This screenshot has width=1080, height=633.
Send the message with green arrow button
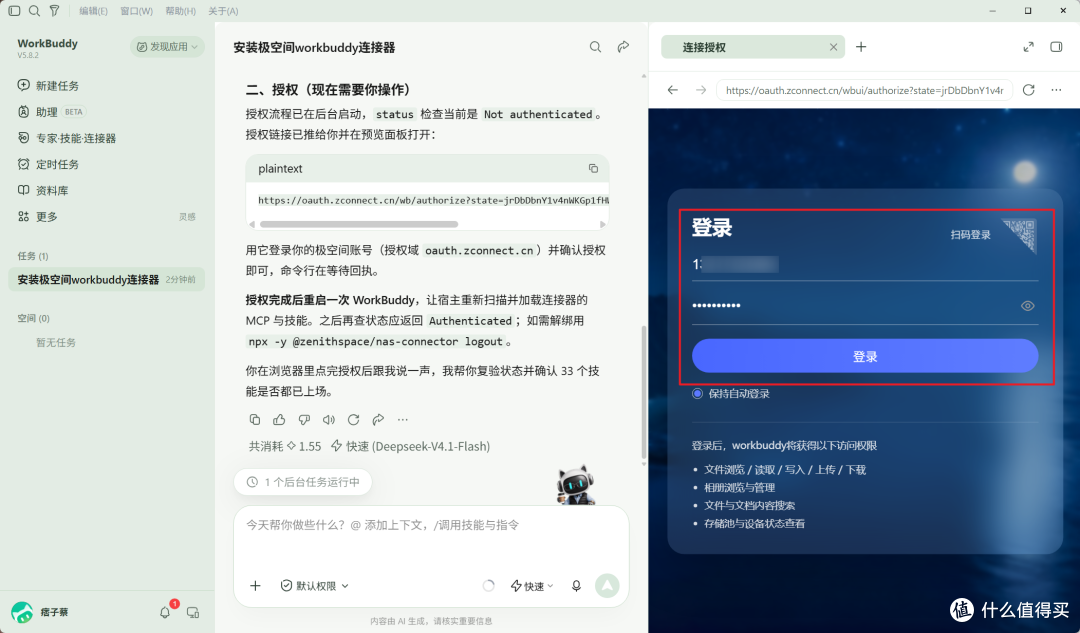point(607,585)
